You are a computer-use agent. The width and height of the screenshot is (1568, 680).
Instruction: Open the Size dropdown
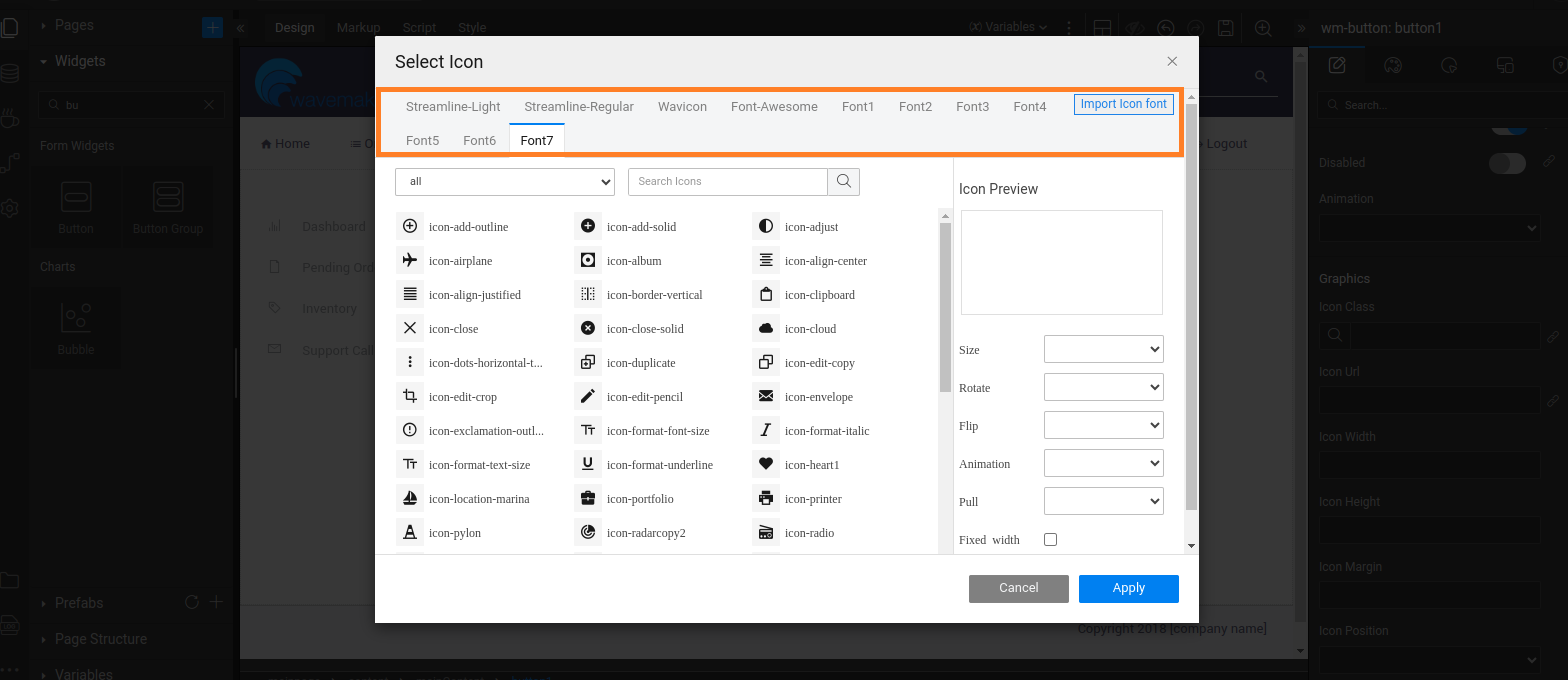point(1103,349)
